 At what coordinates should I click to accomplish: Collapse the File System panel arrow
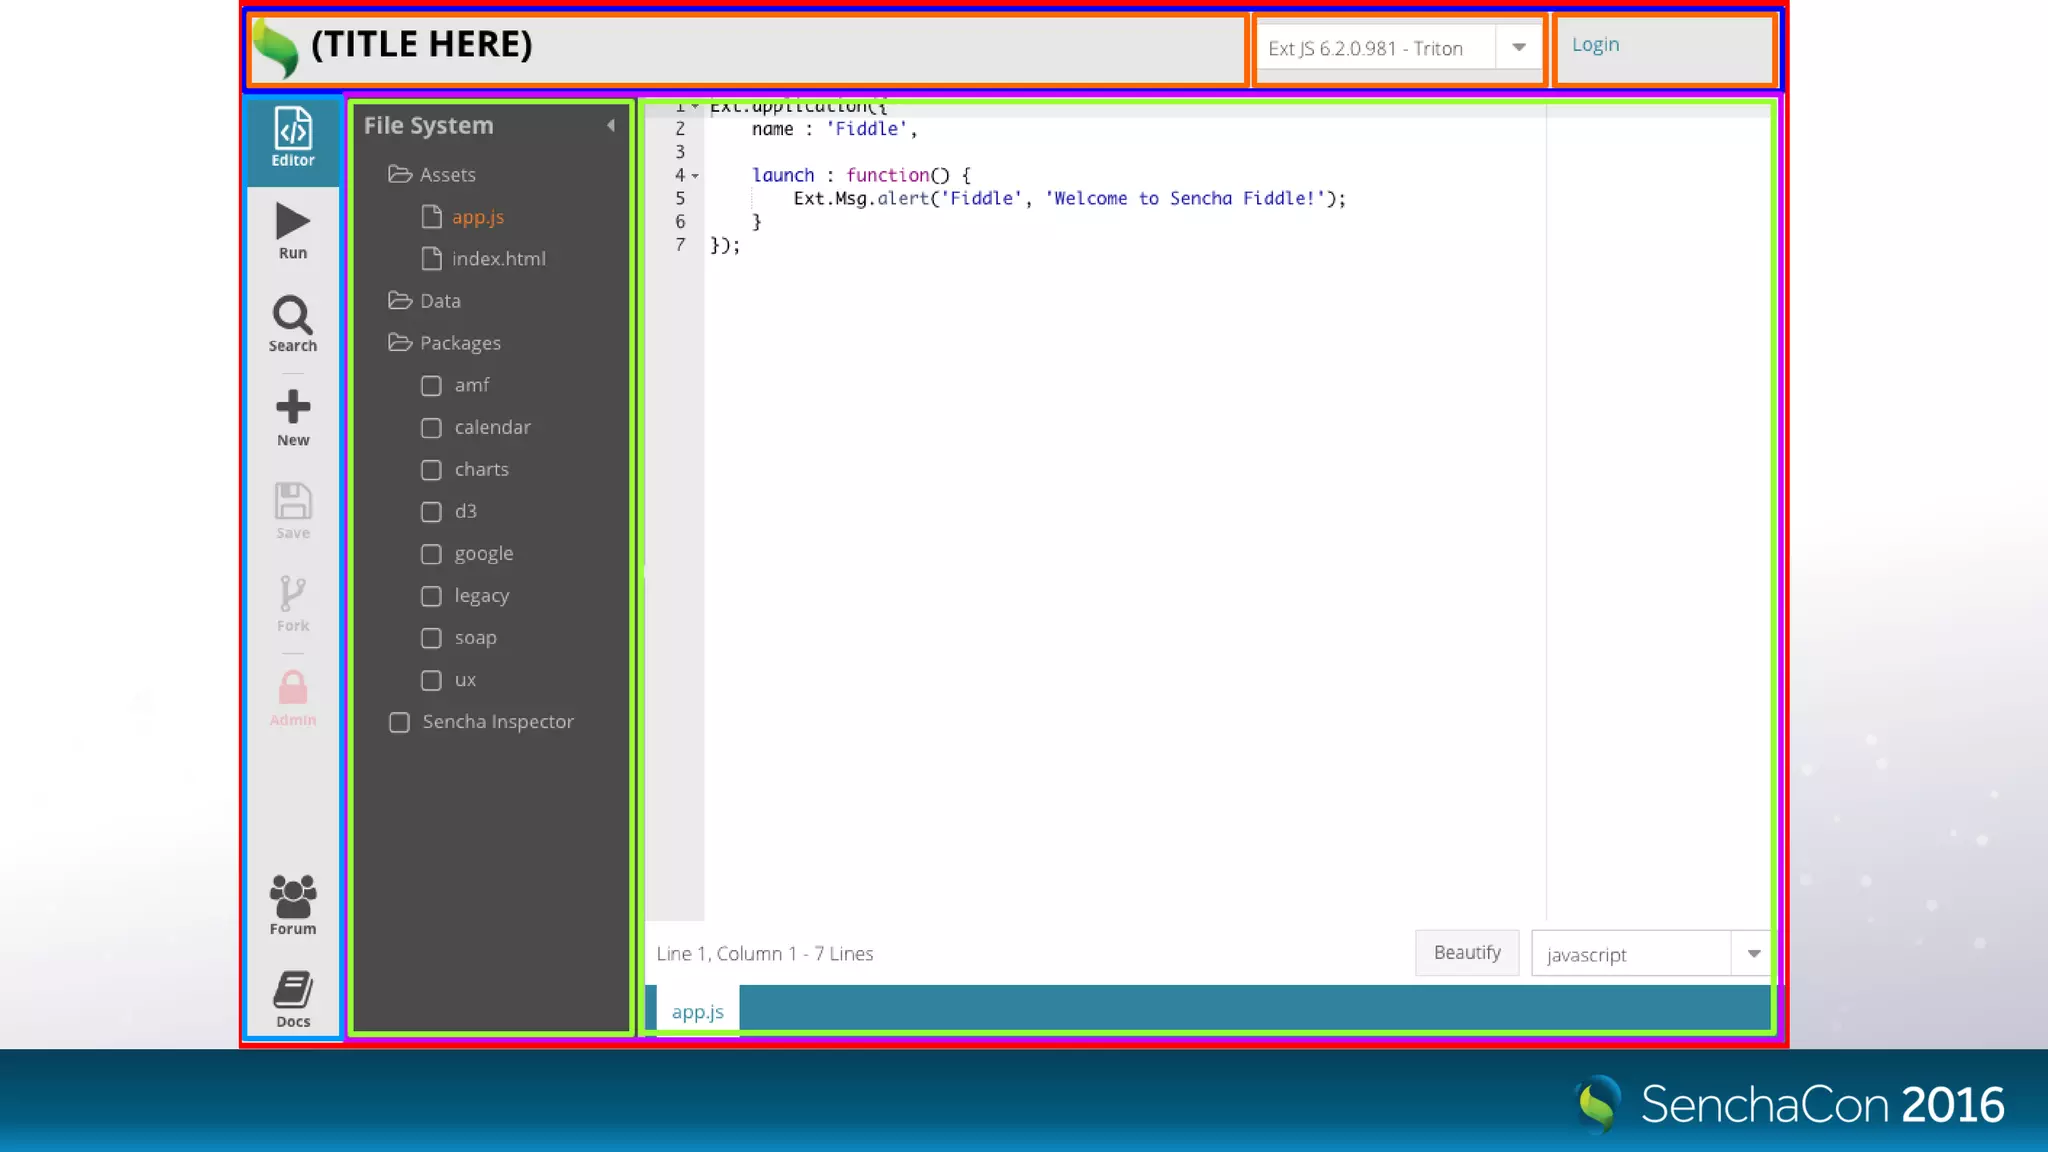(x=610, y=126)
